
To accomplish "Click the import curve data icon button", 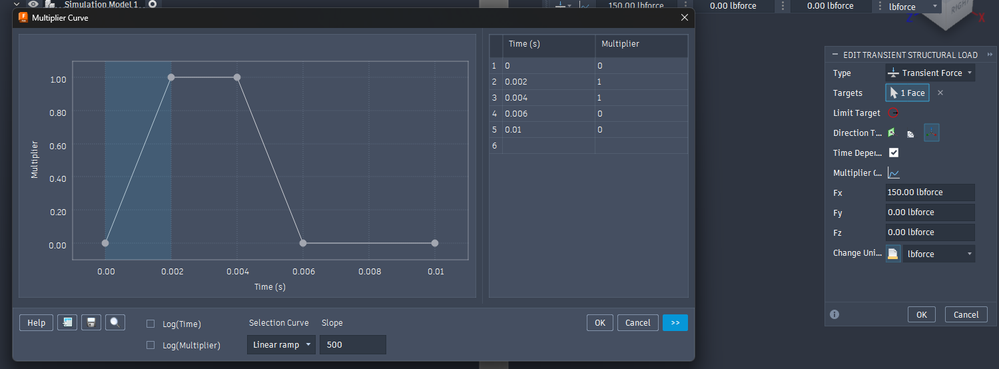I will click(67, 322).
